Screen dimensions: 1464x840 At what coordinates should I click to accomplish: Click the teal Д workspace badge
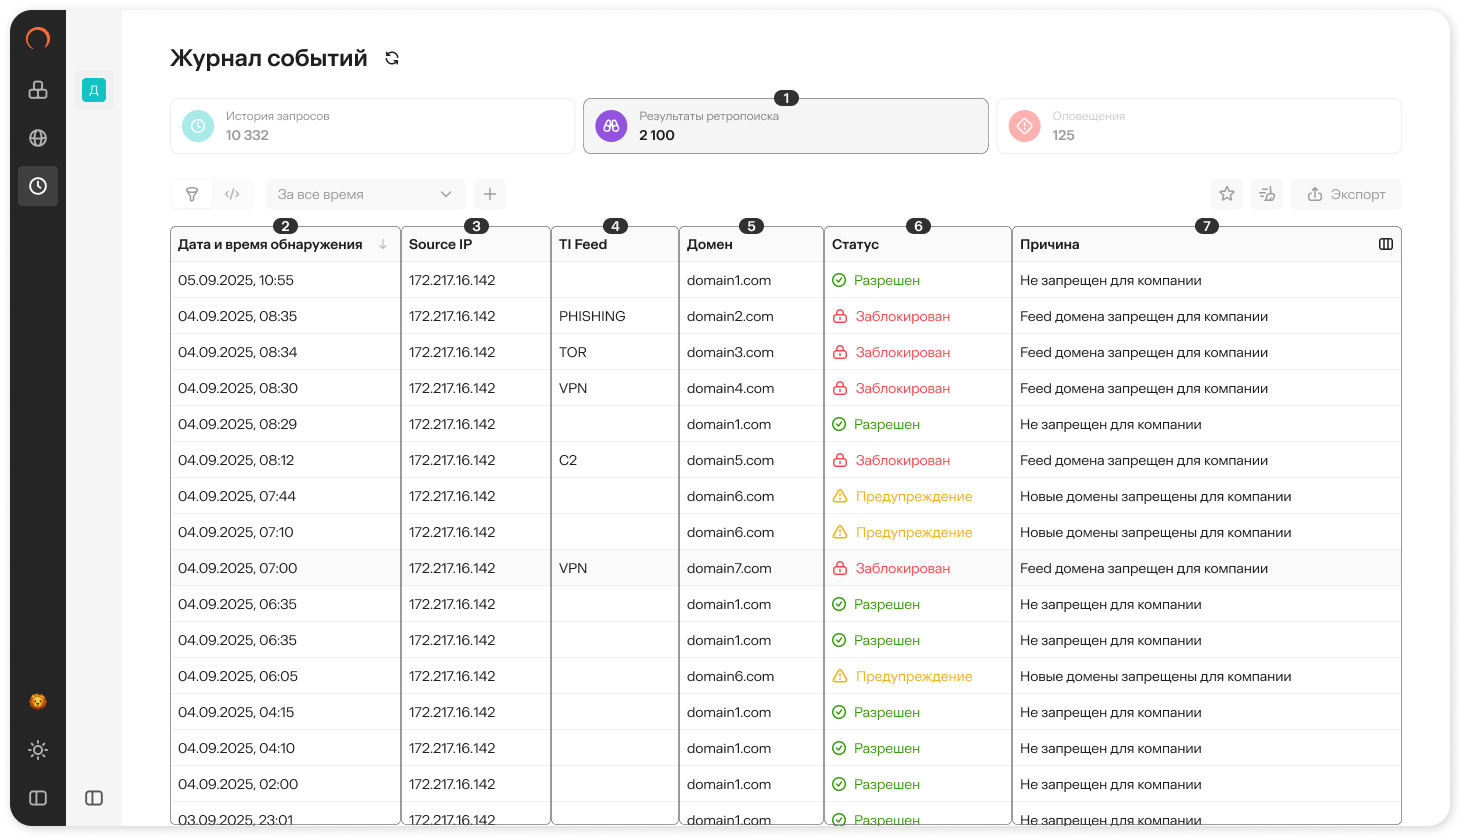[94, 90]
